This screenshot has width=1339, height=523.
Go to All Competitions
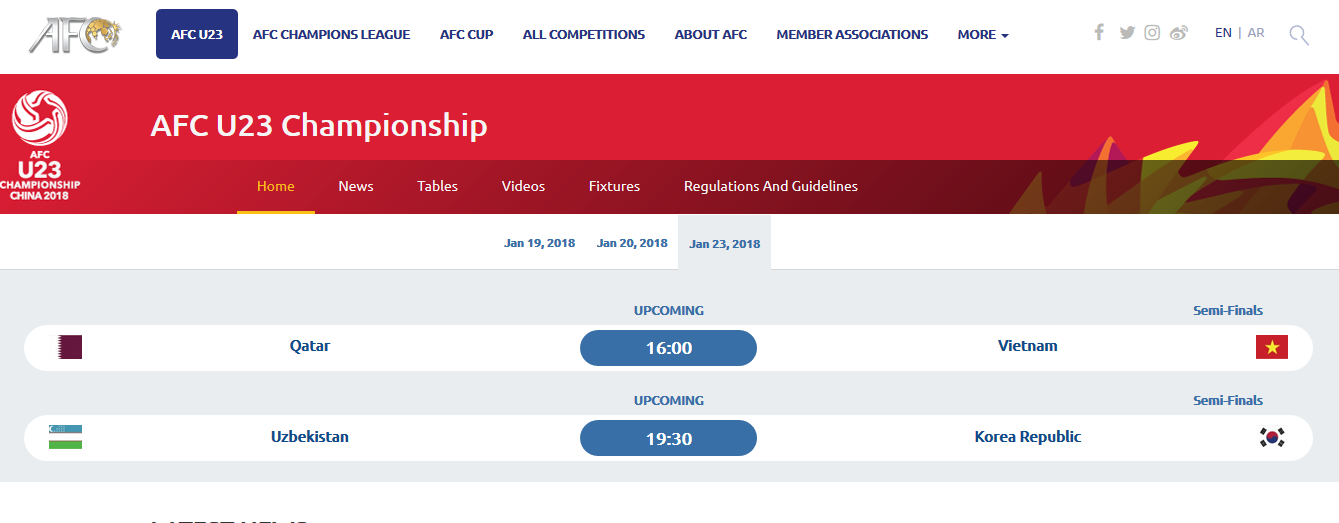click(x=584, y=34)
